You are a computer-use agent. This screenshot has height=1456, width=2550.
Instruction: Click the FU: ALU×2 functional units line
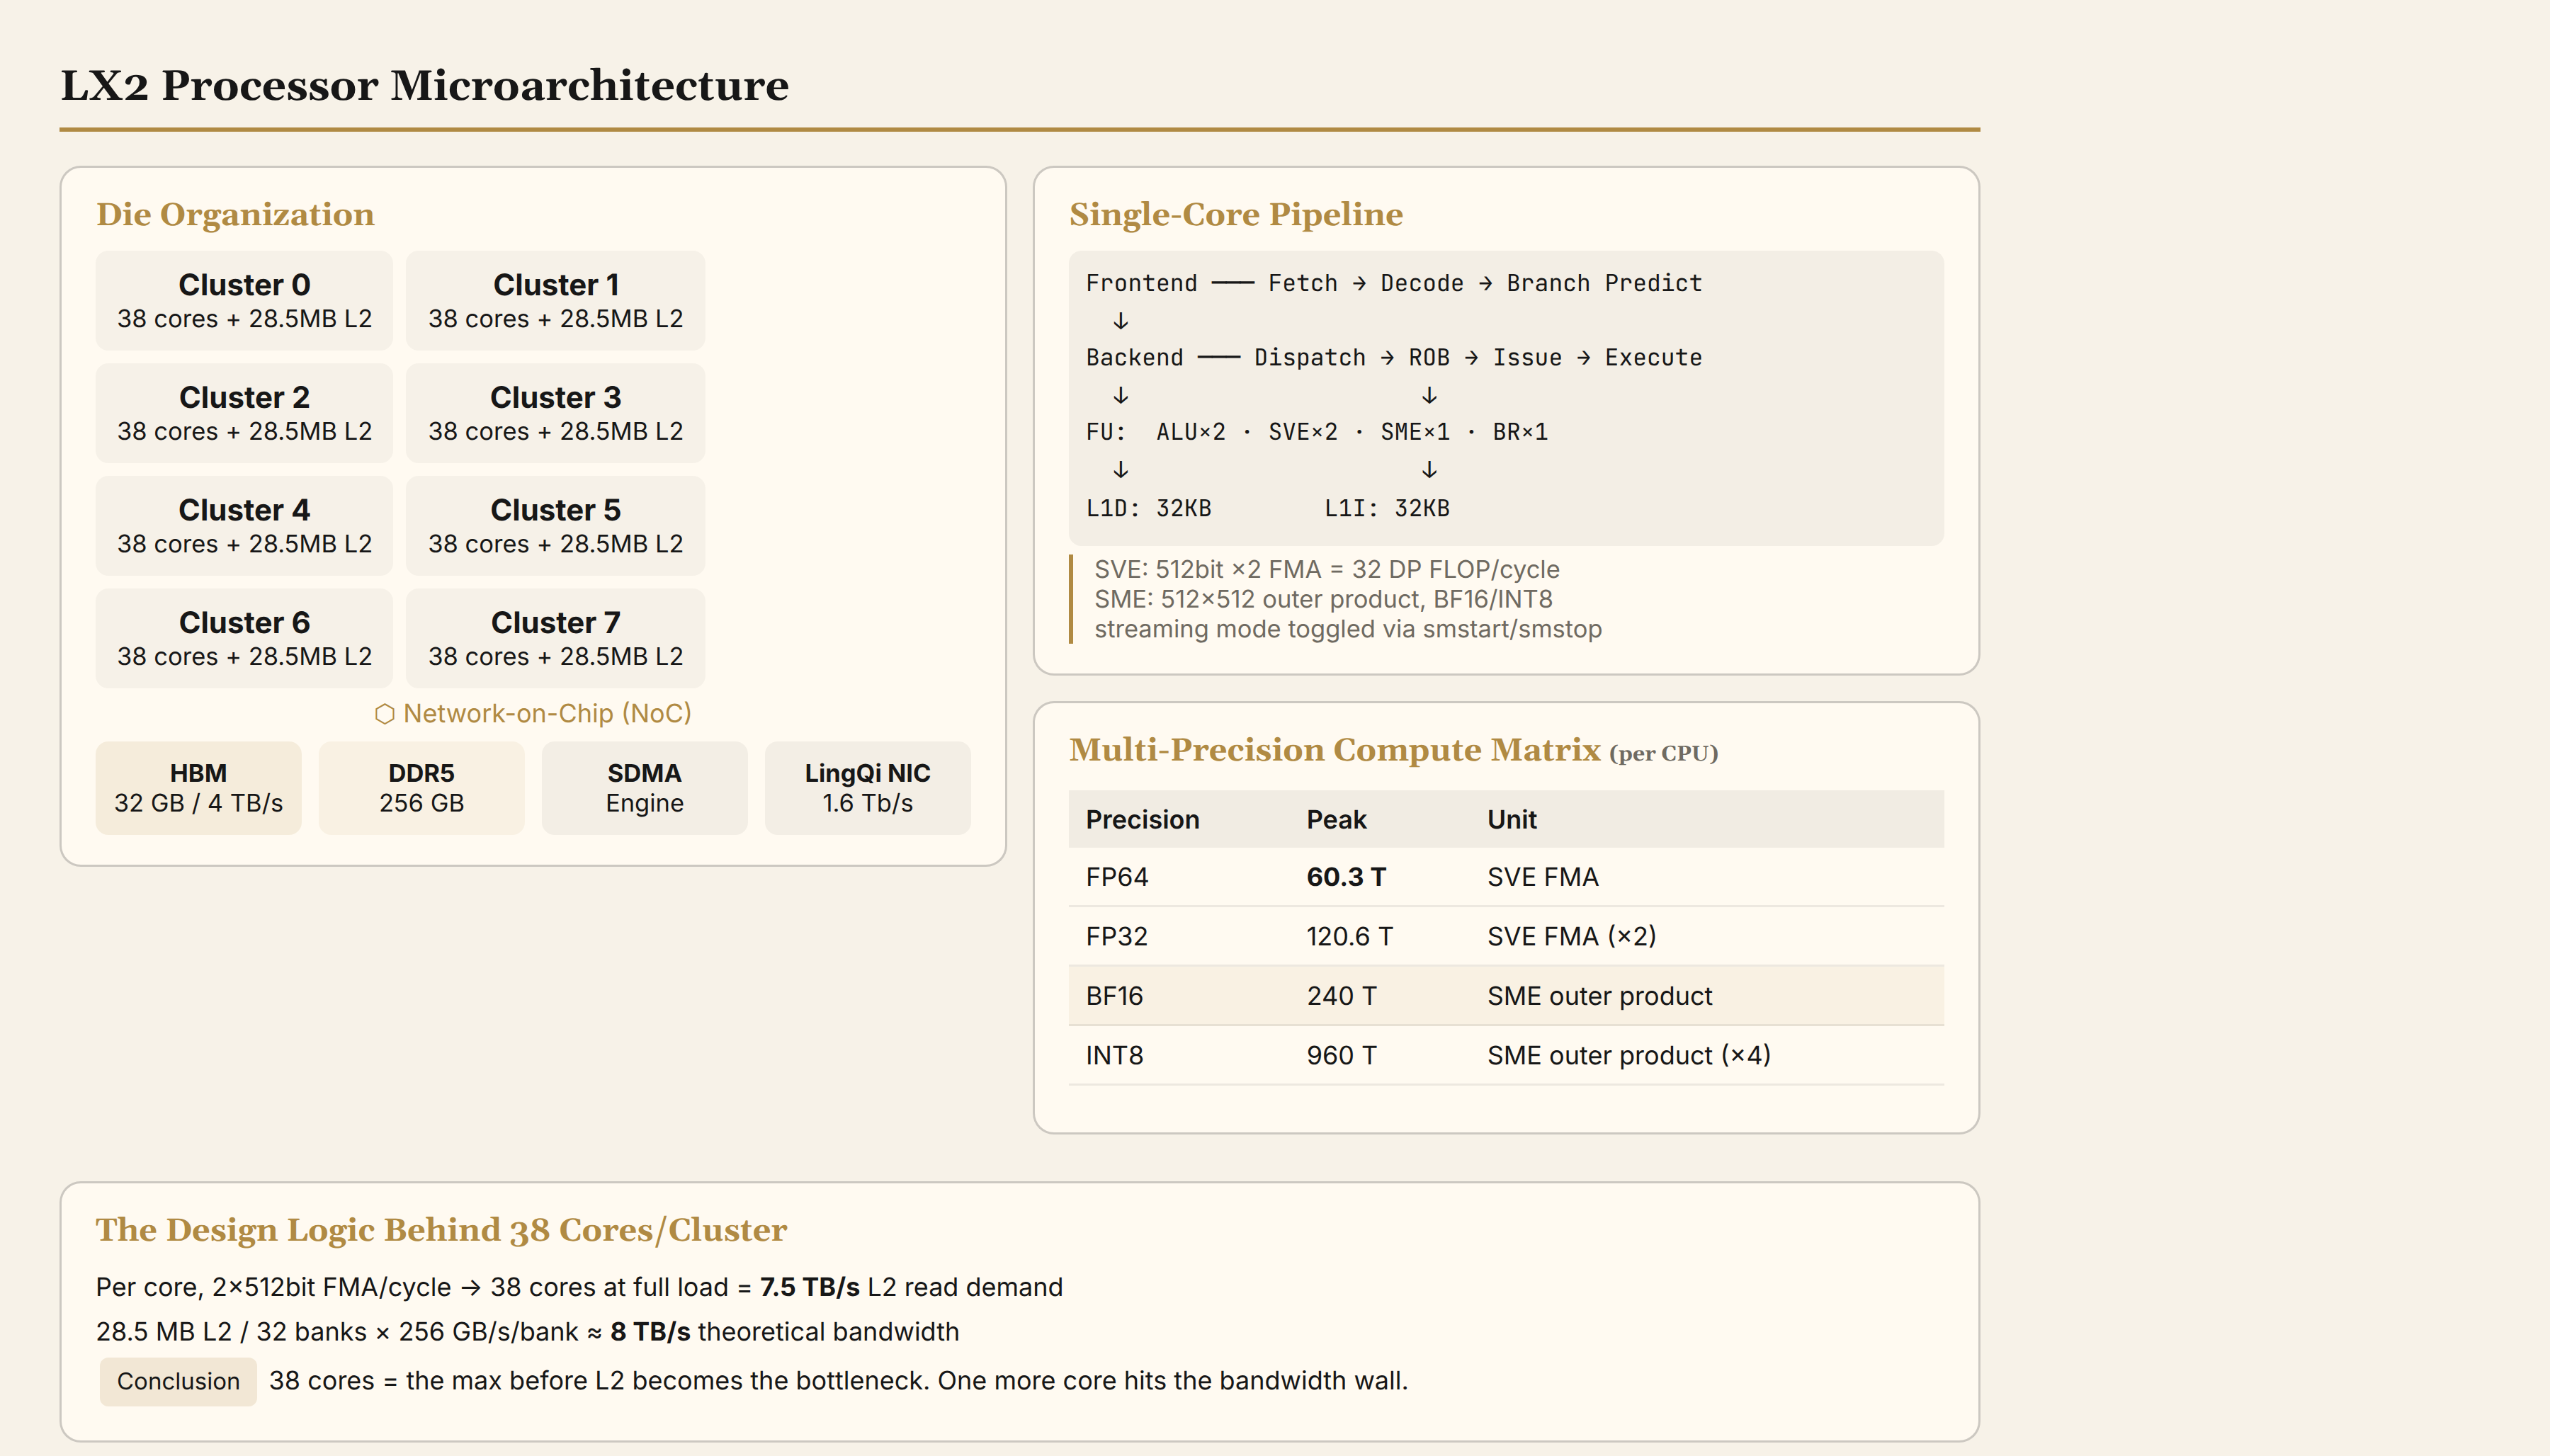coord(1316,432)
